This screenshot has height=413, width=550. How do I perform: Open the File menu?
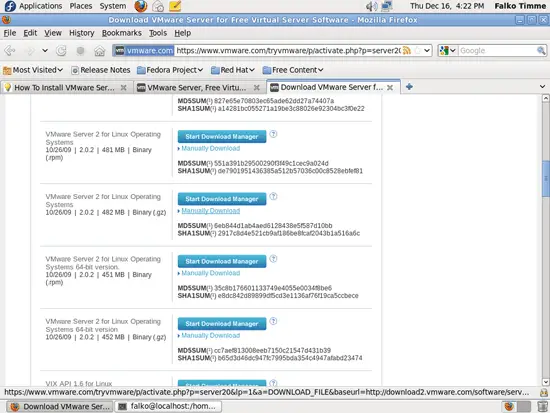point(10,33)
